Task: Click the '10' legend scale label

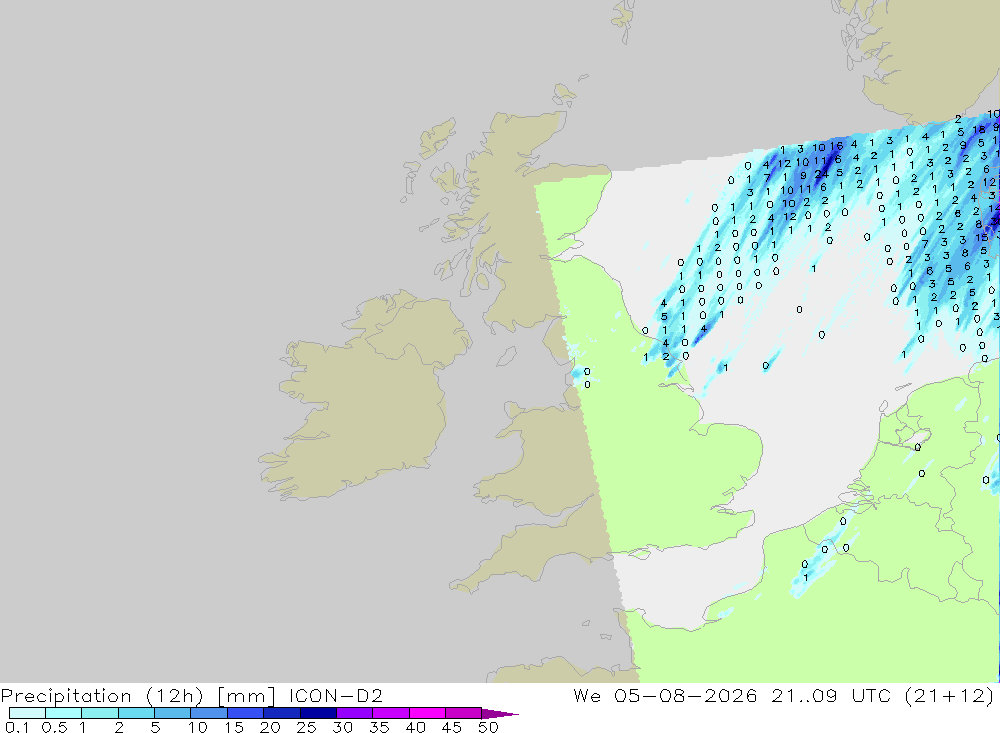Action: 198,727
